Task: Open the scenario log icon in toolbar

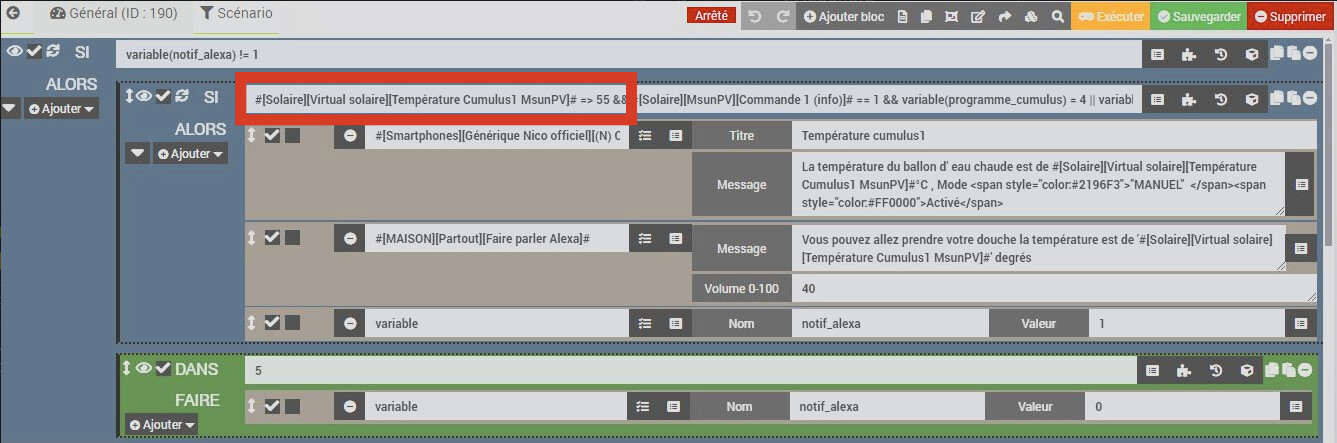Action: [903, 16]
